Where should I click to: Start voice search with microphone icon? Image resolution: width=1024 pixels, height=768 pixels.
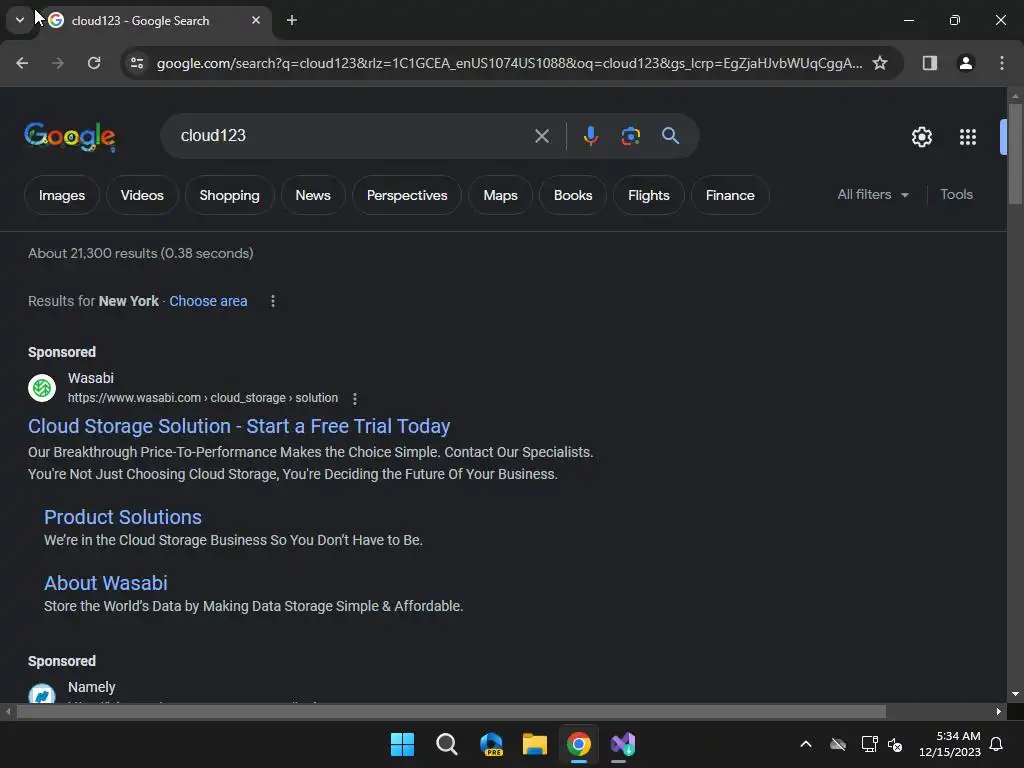coord(590,136)
